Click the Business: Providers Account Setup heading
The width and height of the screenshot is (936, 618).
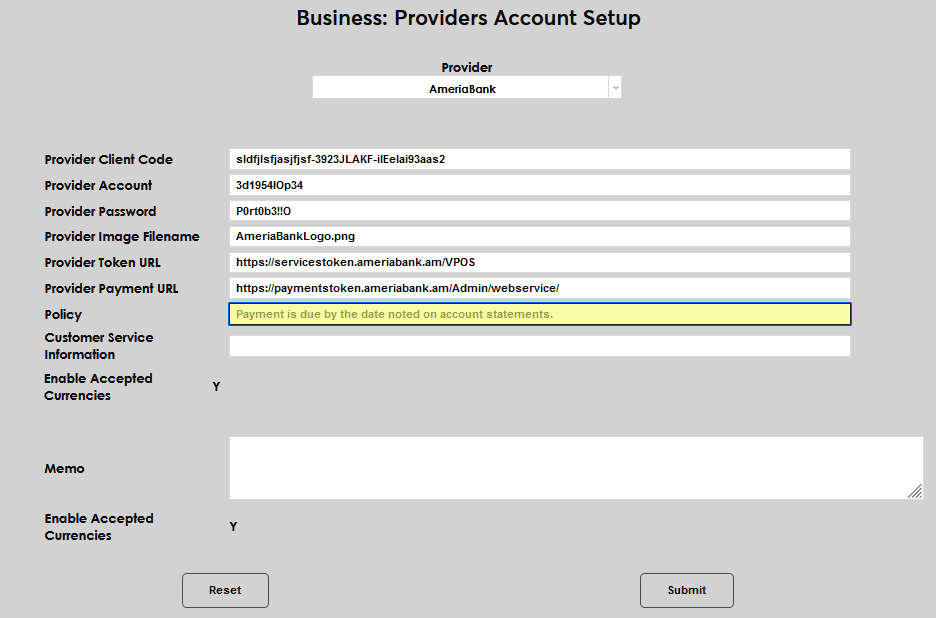(468, 18)
